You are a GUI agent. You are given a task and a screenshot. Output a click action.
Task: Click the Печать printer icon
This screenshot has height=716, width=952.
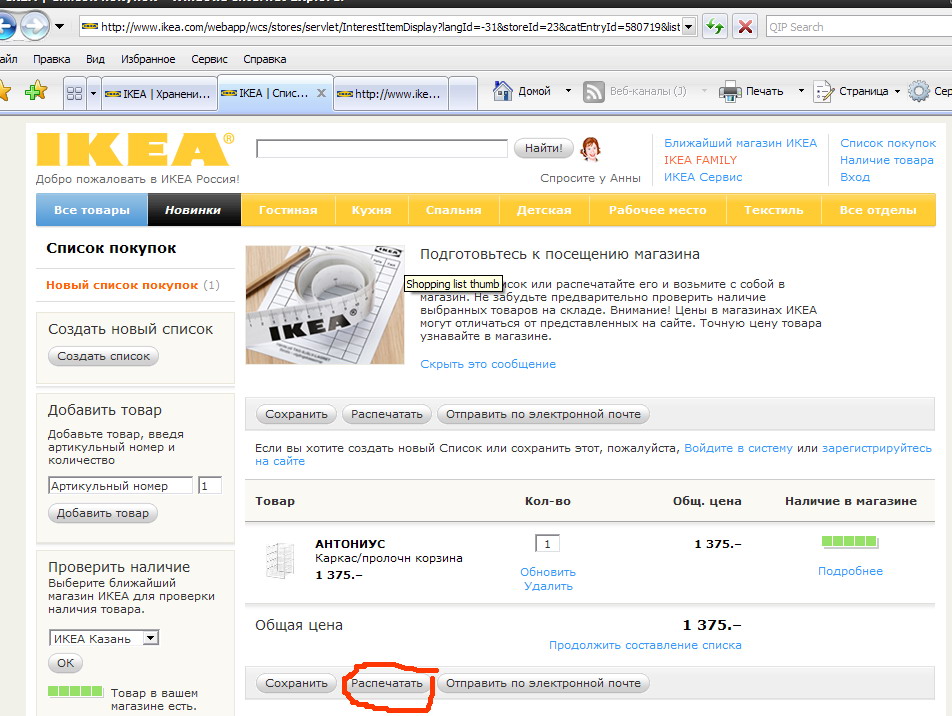(x=730, y=91)
